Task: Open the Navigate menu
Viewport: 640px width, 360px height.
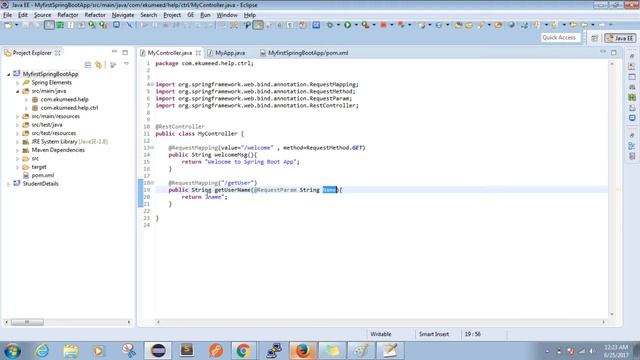Action: (123, 15)
